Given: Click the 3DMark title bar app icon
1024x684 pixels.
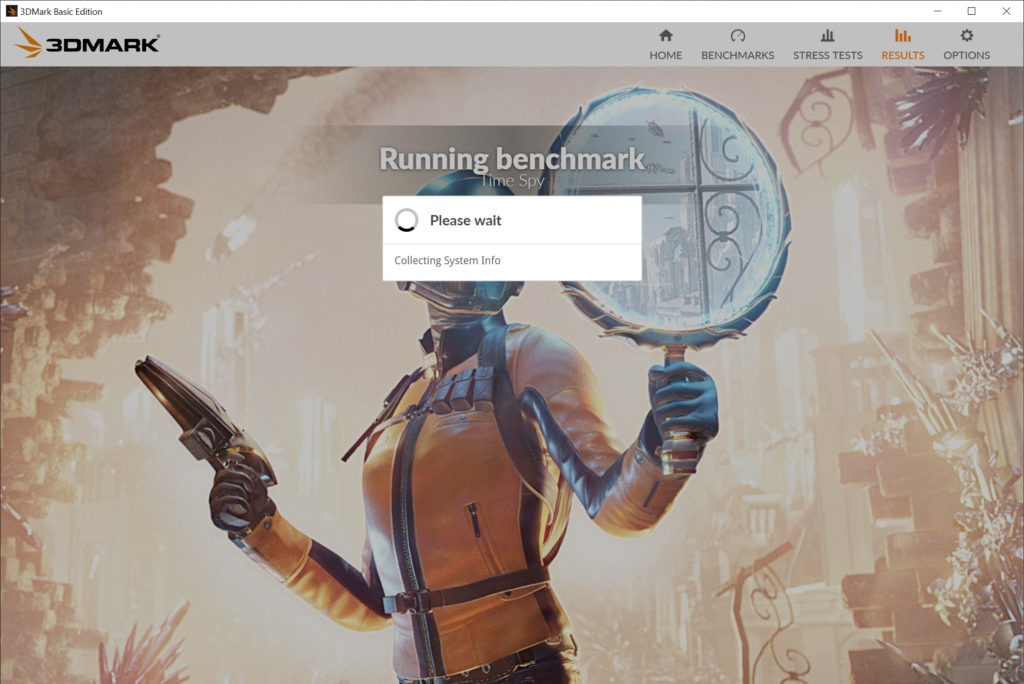Looking at the screenshot, I should 11,11.
